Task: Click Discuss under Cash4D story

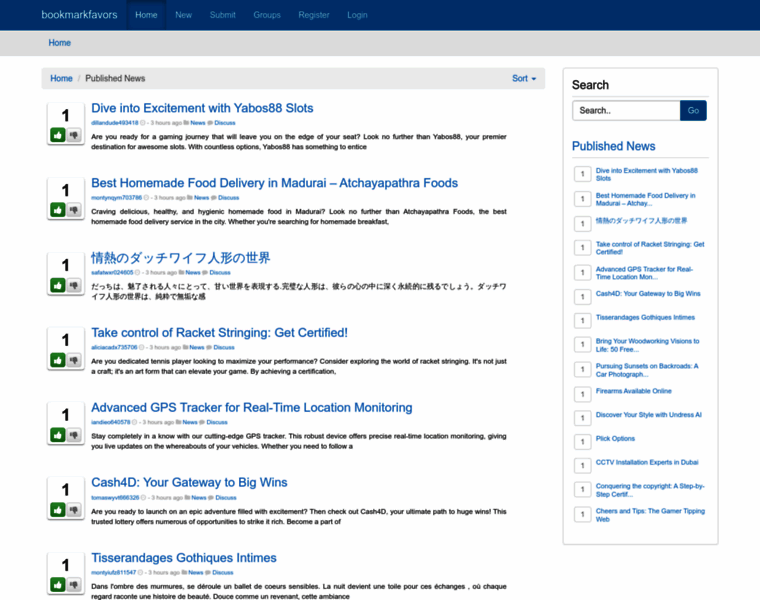Action: [226, 498]
